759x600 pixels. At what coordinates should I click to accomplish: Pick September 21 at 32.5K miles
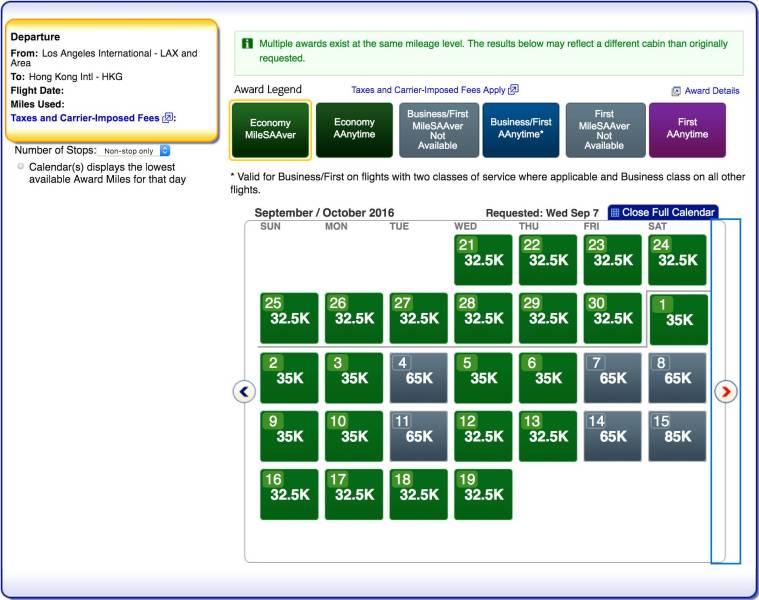pyautogui.click(x=483, y=260)
